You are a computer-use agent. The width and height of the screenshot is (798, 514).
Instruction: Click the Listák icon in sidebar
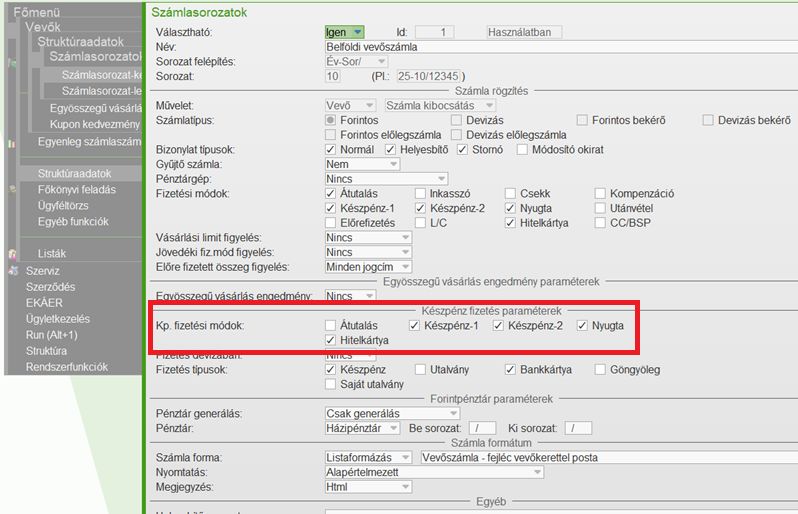tap(12, 253)
